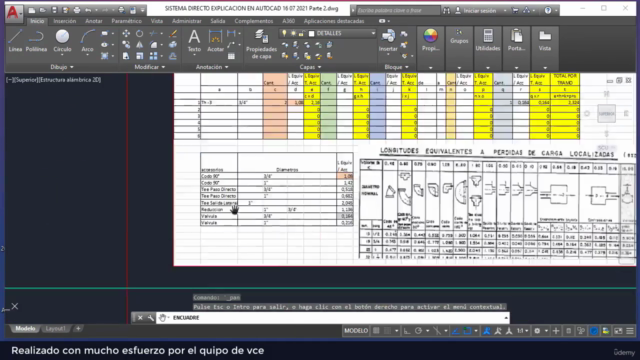The width and height of the screenshot is (640, 360).
Task: Activate the Erase (Borrar) tool
Action: 173,33
